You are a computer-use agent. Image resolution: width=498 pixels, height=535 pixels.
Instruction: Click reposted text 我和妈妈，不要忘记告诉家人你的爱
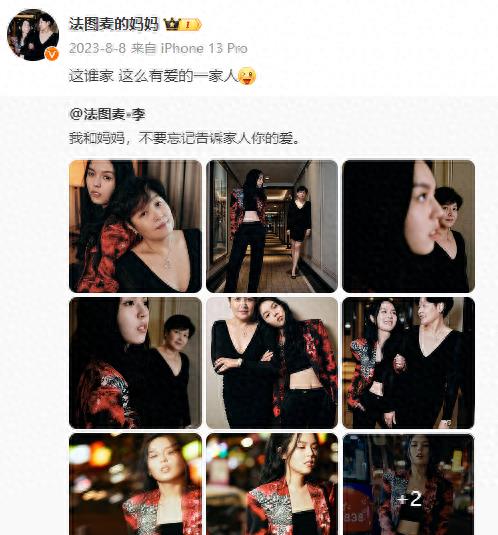point(185,138)
